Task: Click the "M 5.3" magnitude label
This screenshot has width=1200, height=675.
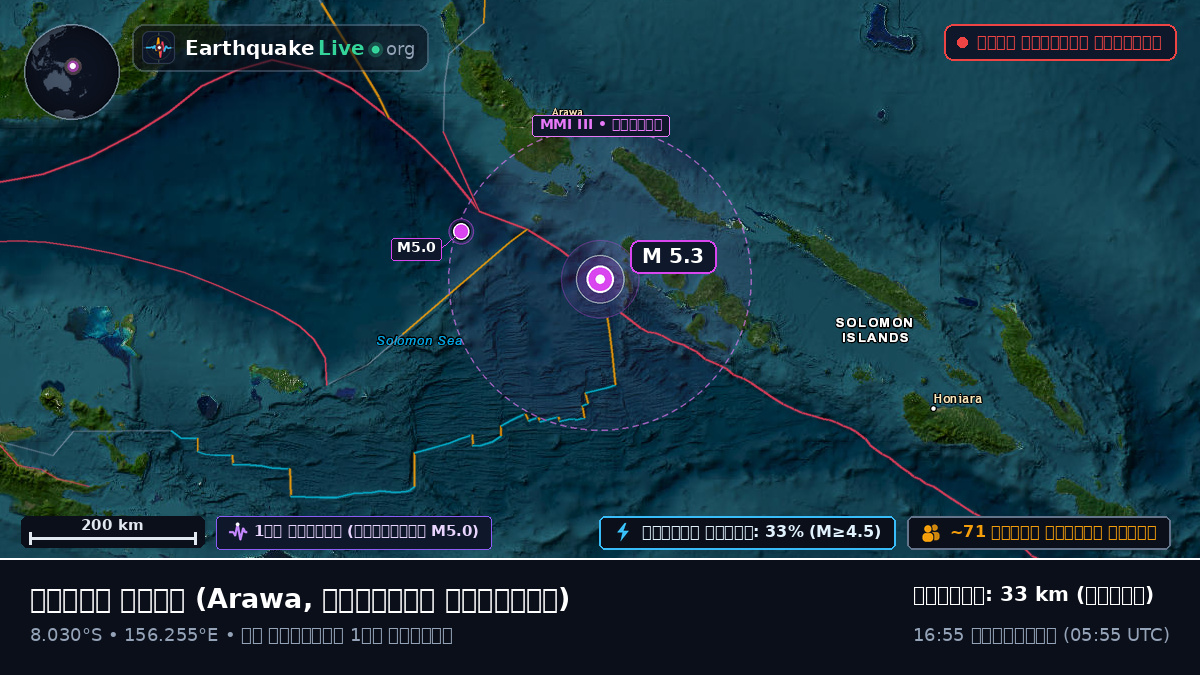Action: (673, 257)
